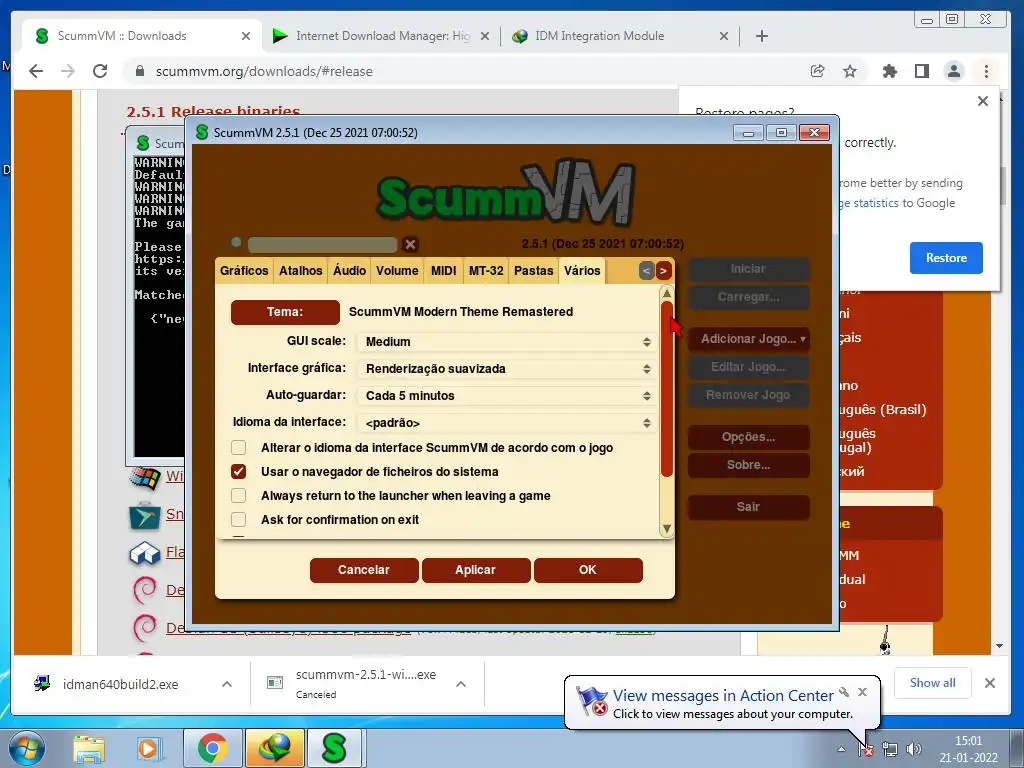Viewport: 1024px width, 768px height.
Task: Share this page icon in Chrome
Action: point(817,71)
